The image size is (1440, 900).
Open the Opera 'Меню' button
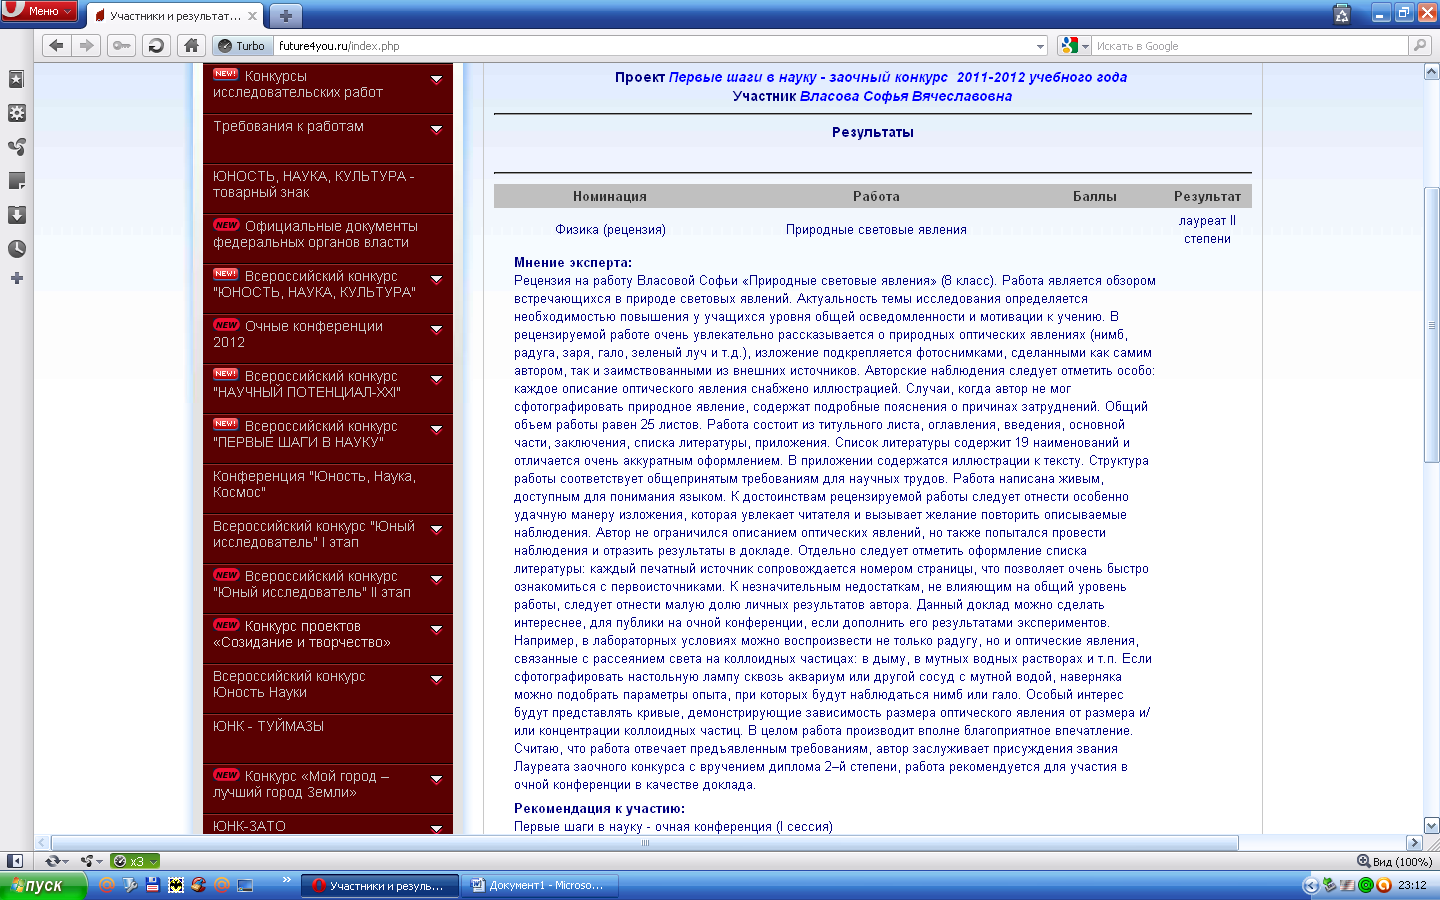[x=40, y=11]
